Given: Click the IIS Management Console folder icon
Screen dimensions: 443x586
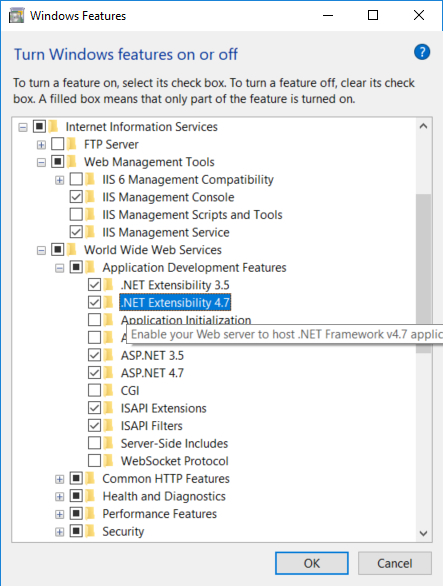Looking at the screenshot, I should (x=90, y=197).
